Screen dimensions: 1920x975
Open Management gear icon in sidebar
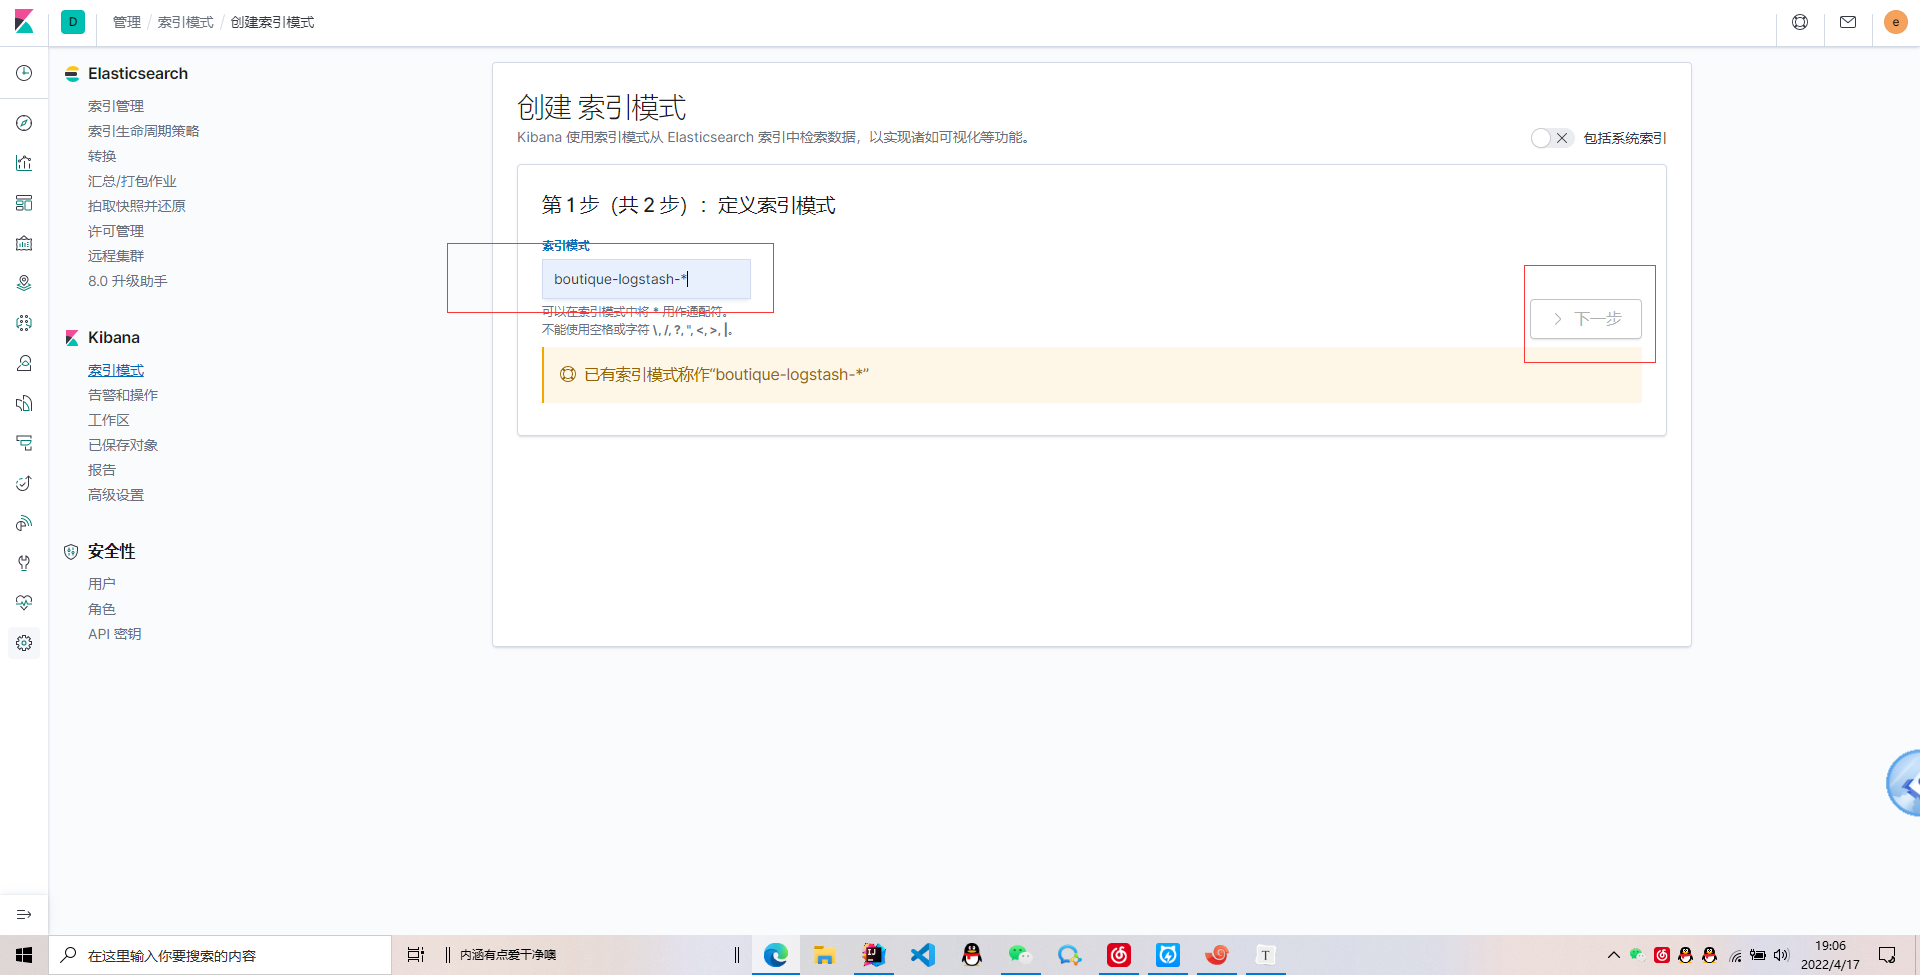(24, 643)
